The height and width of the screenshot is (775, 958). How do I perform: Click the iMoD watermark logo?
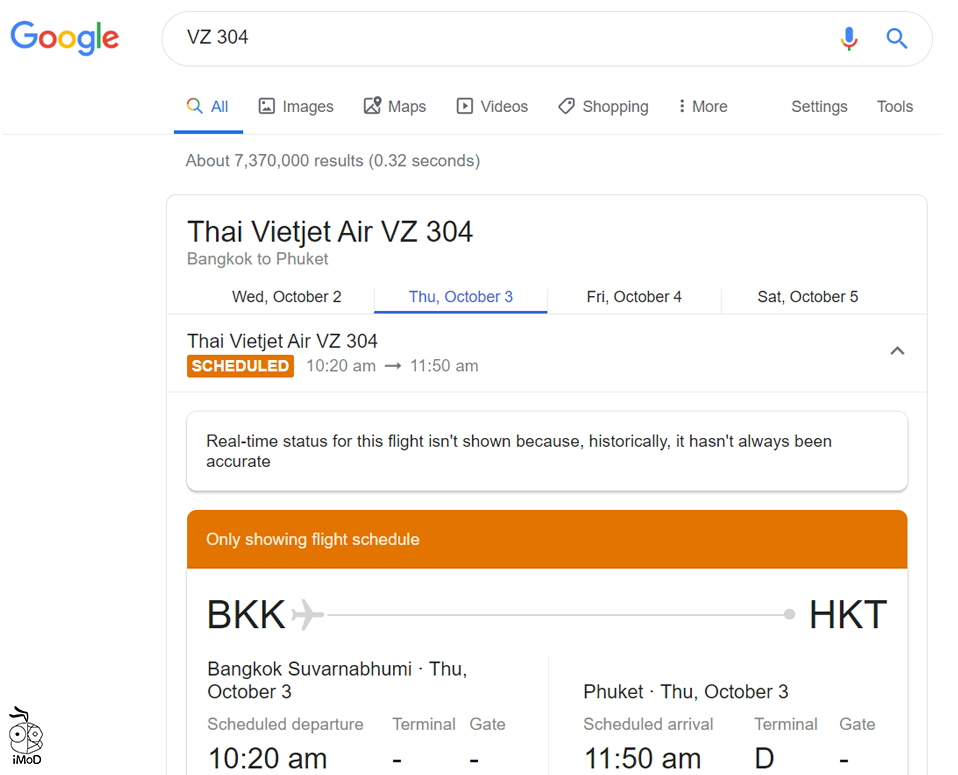(x=27, y=737)
